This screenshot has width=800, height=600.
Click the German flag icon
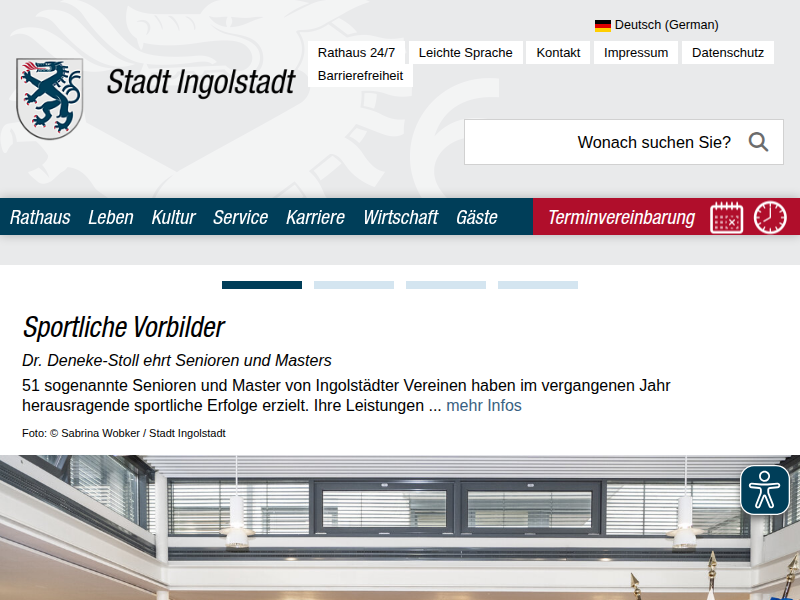(603, 25)
